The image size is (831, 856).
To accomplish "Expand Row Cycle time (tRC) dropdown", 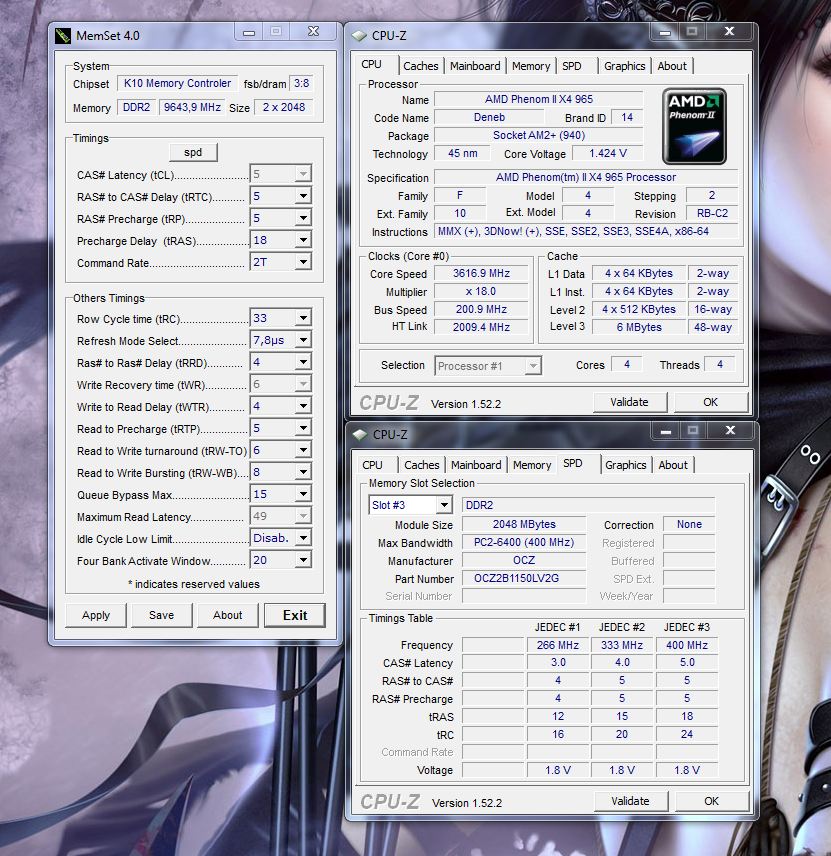I will (x=303, y=318).
